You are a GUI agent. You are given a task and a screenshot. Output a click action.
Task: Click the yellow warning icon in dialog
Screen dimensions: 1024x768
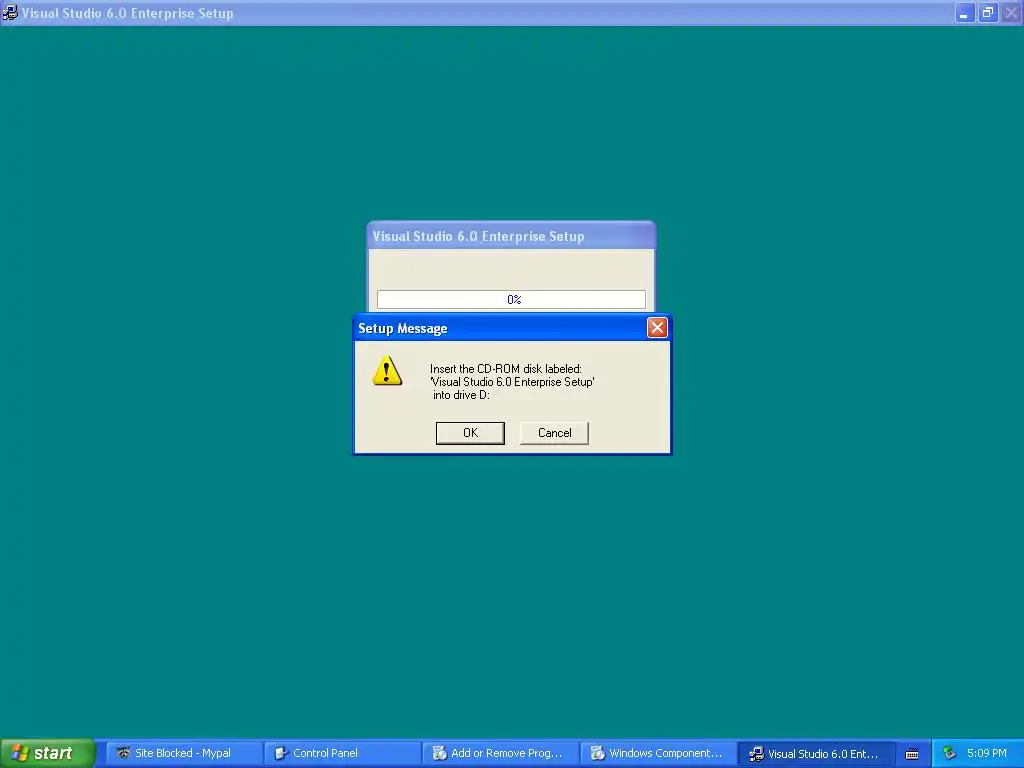point(387,371)
